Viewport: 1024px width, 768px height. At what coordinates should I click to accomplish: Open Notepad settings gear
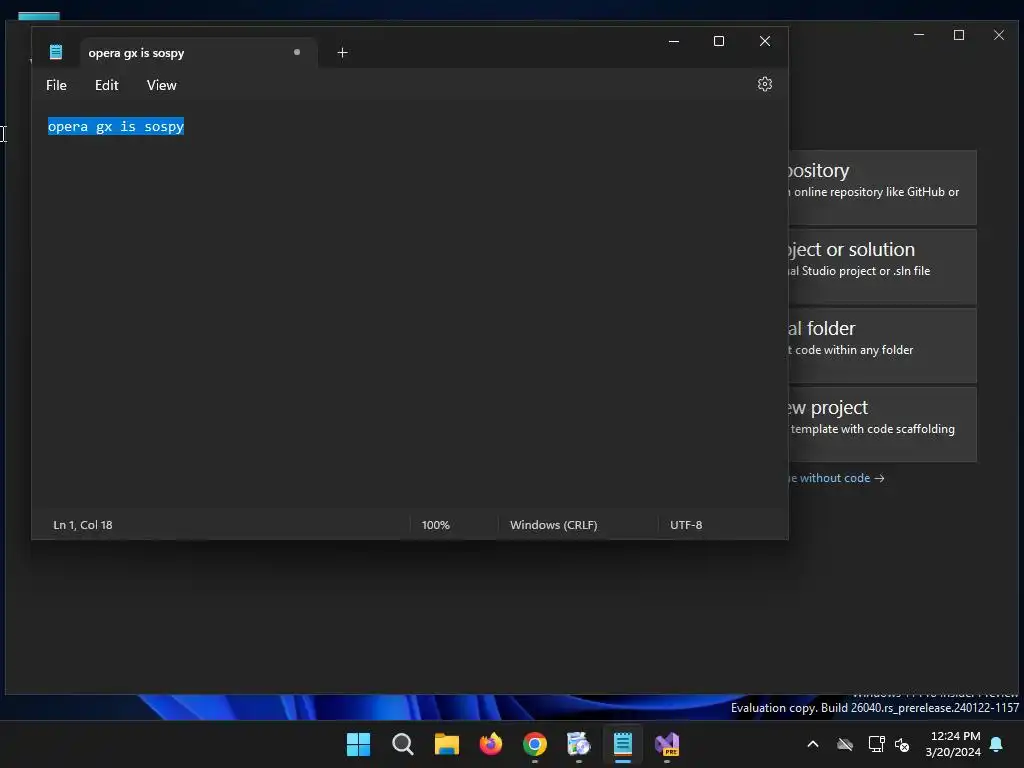[x=765, y=84]
